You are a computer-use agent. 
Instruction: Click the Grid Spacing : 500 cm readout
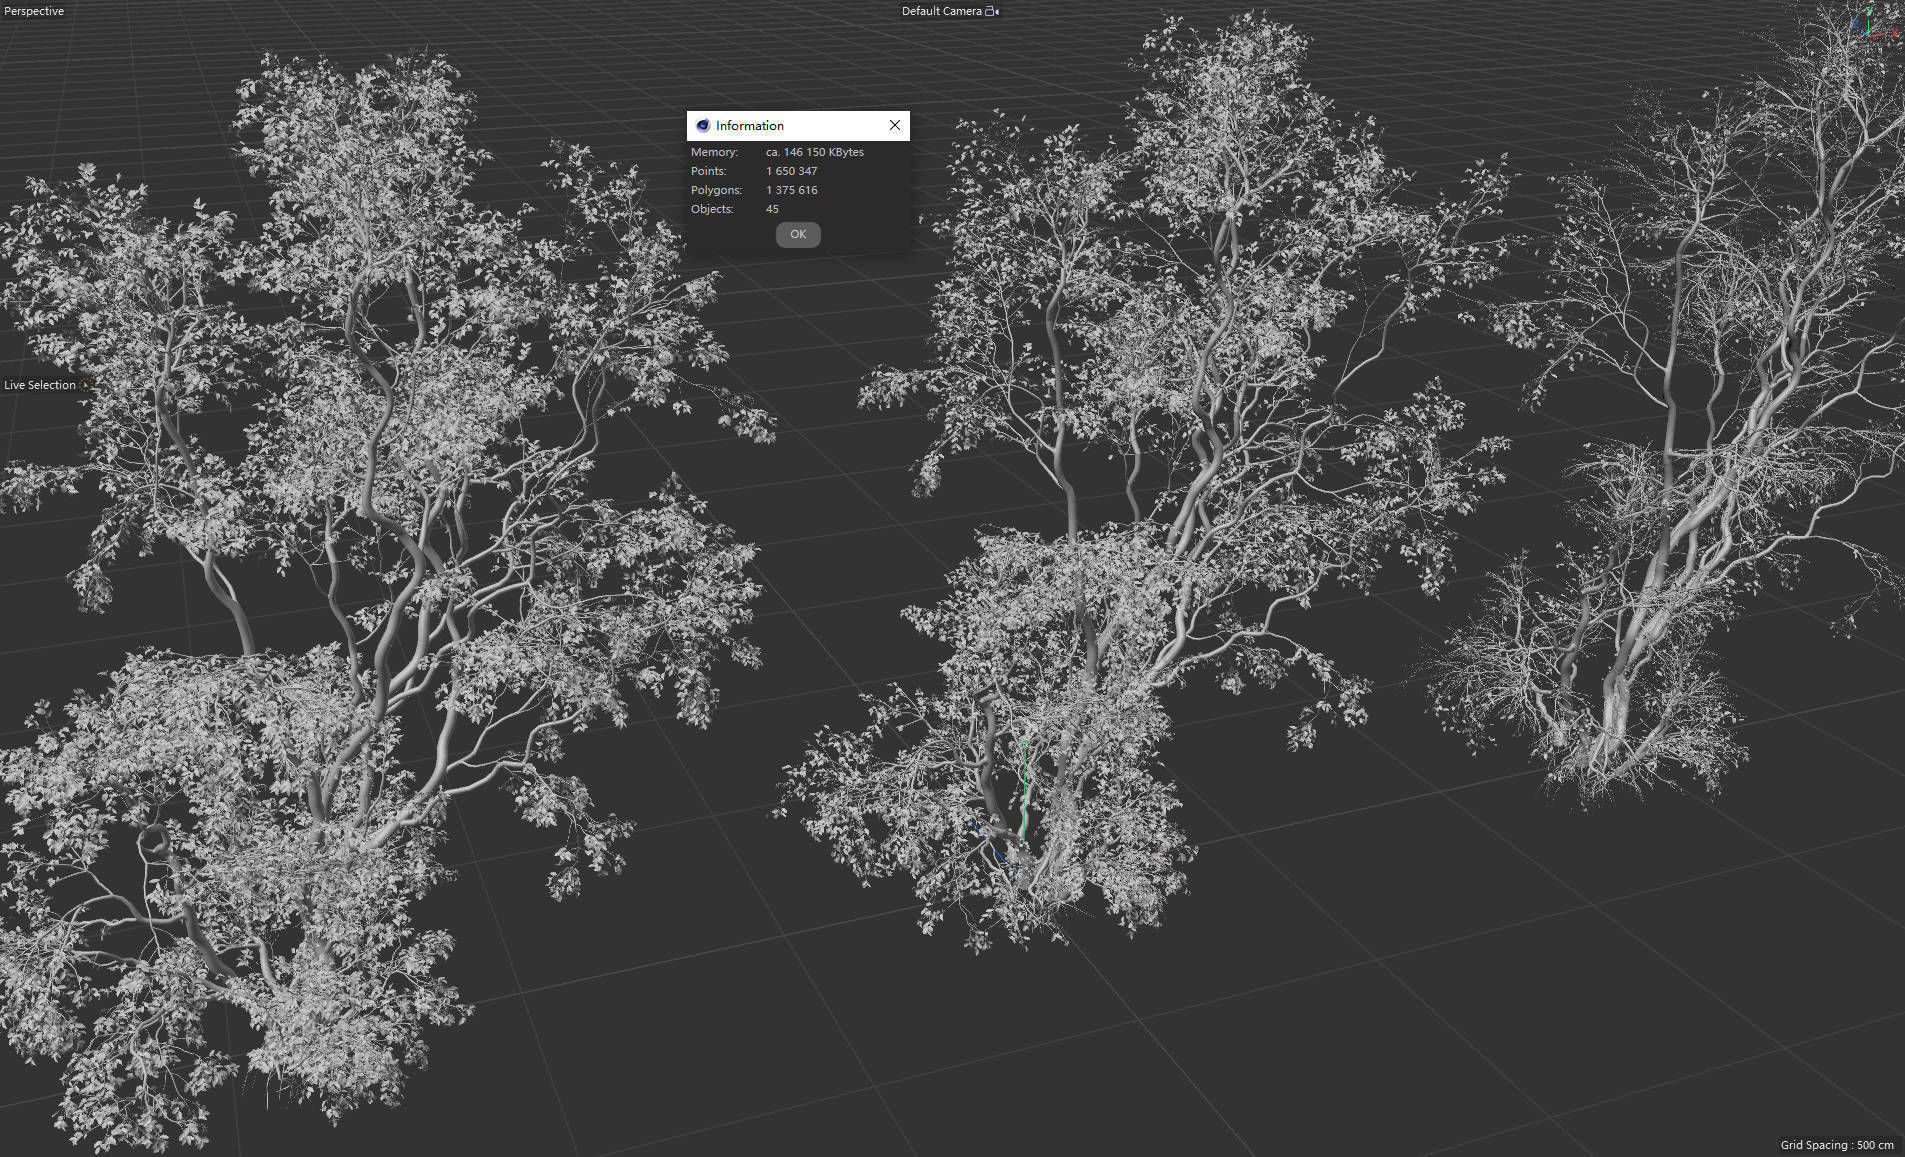click(x=1837, y=1145)
